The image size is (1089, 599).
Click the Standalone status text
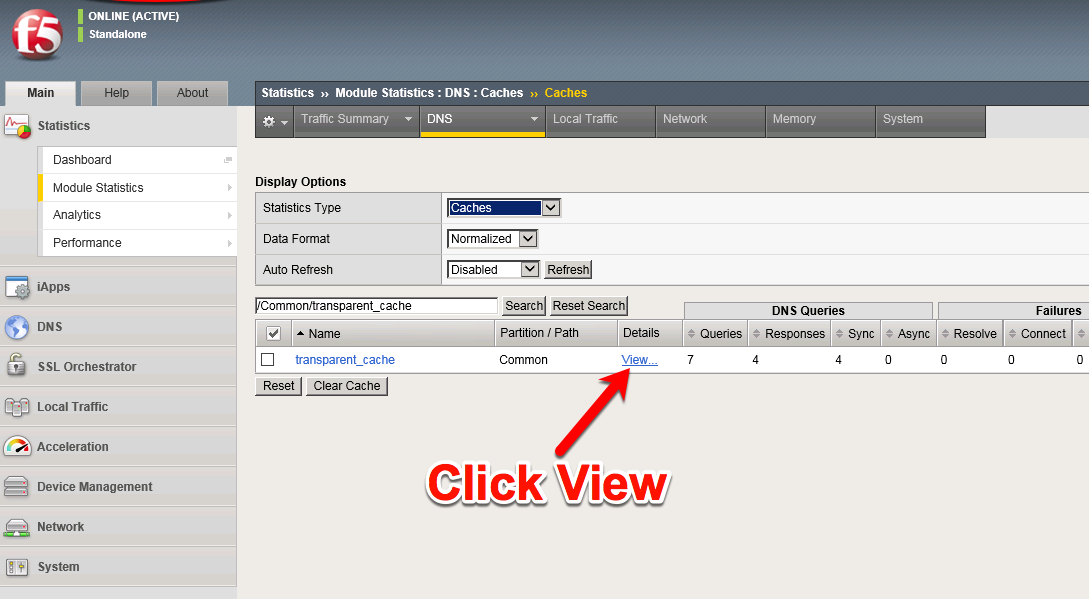tap(117, 34)
